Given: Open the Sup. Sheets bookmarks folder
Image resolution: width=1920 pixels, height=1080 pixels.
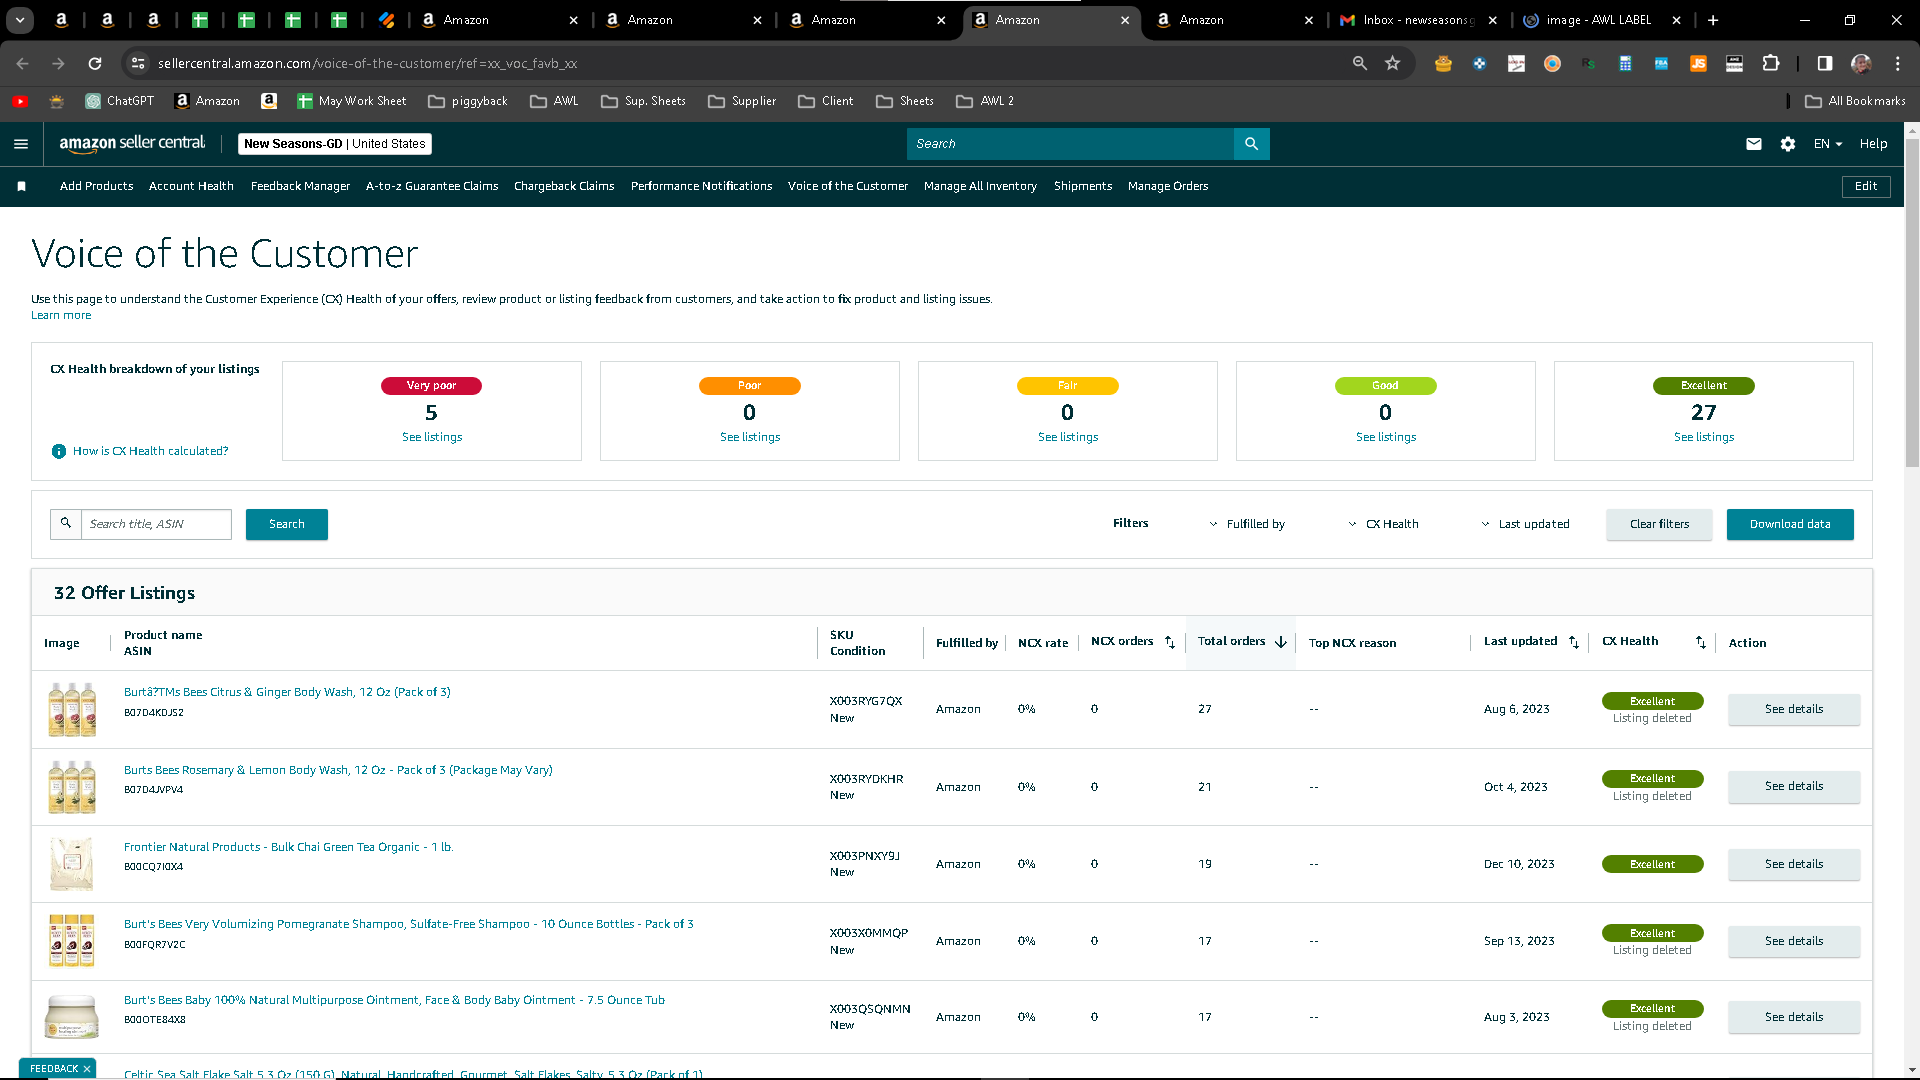Looking at the screenshot, I should 643,101.
